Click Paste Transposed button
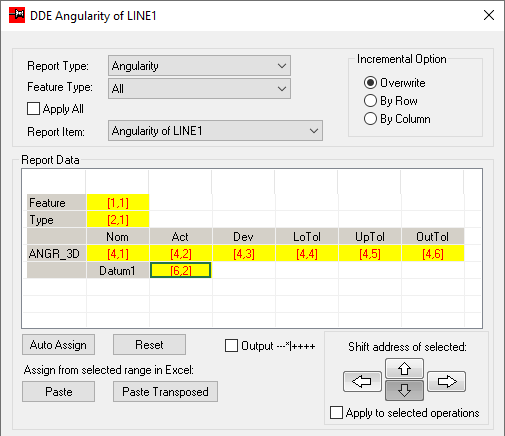 165,392
